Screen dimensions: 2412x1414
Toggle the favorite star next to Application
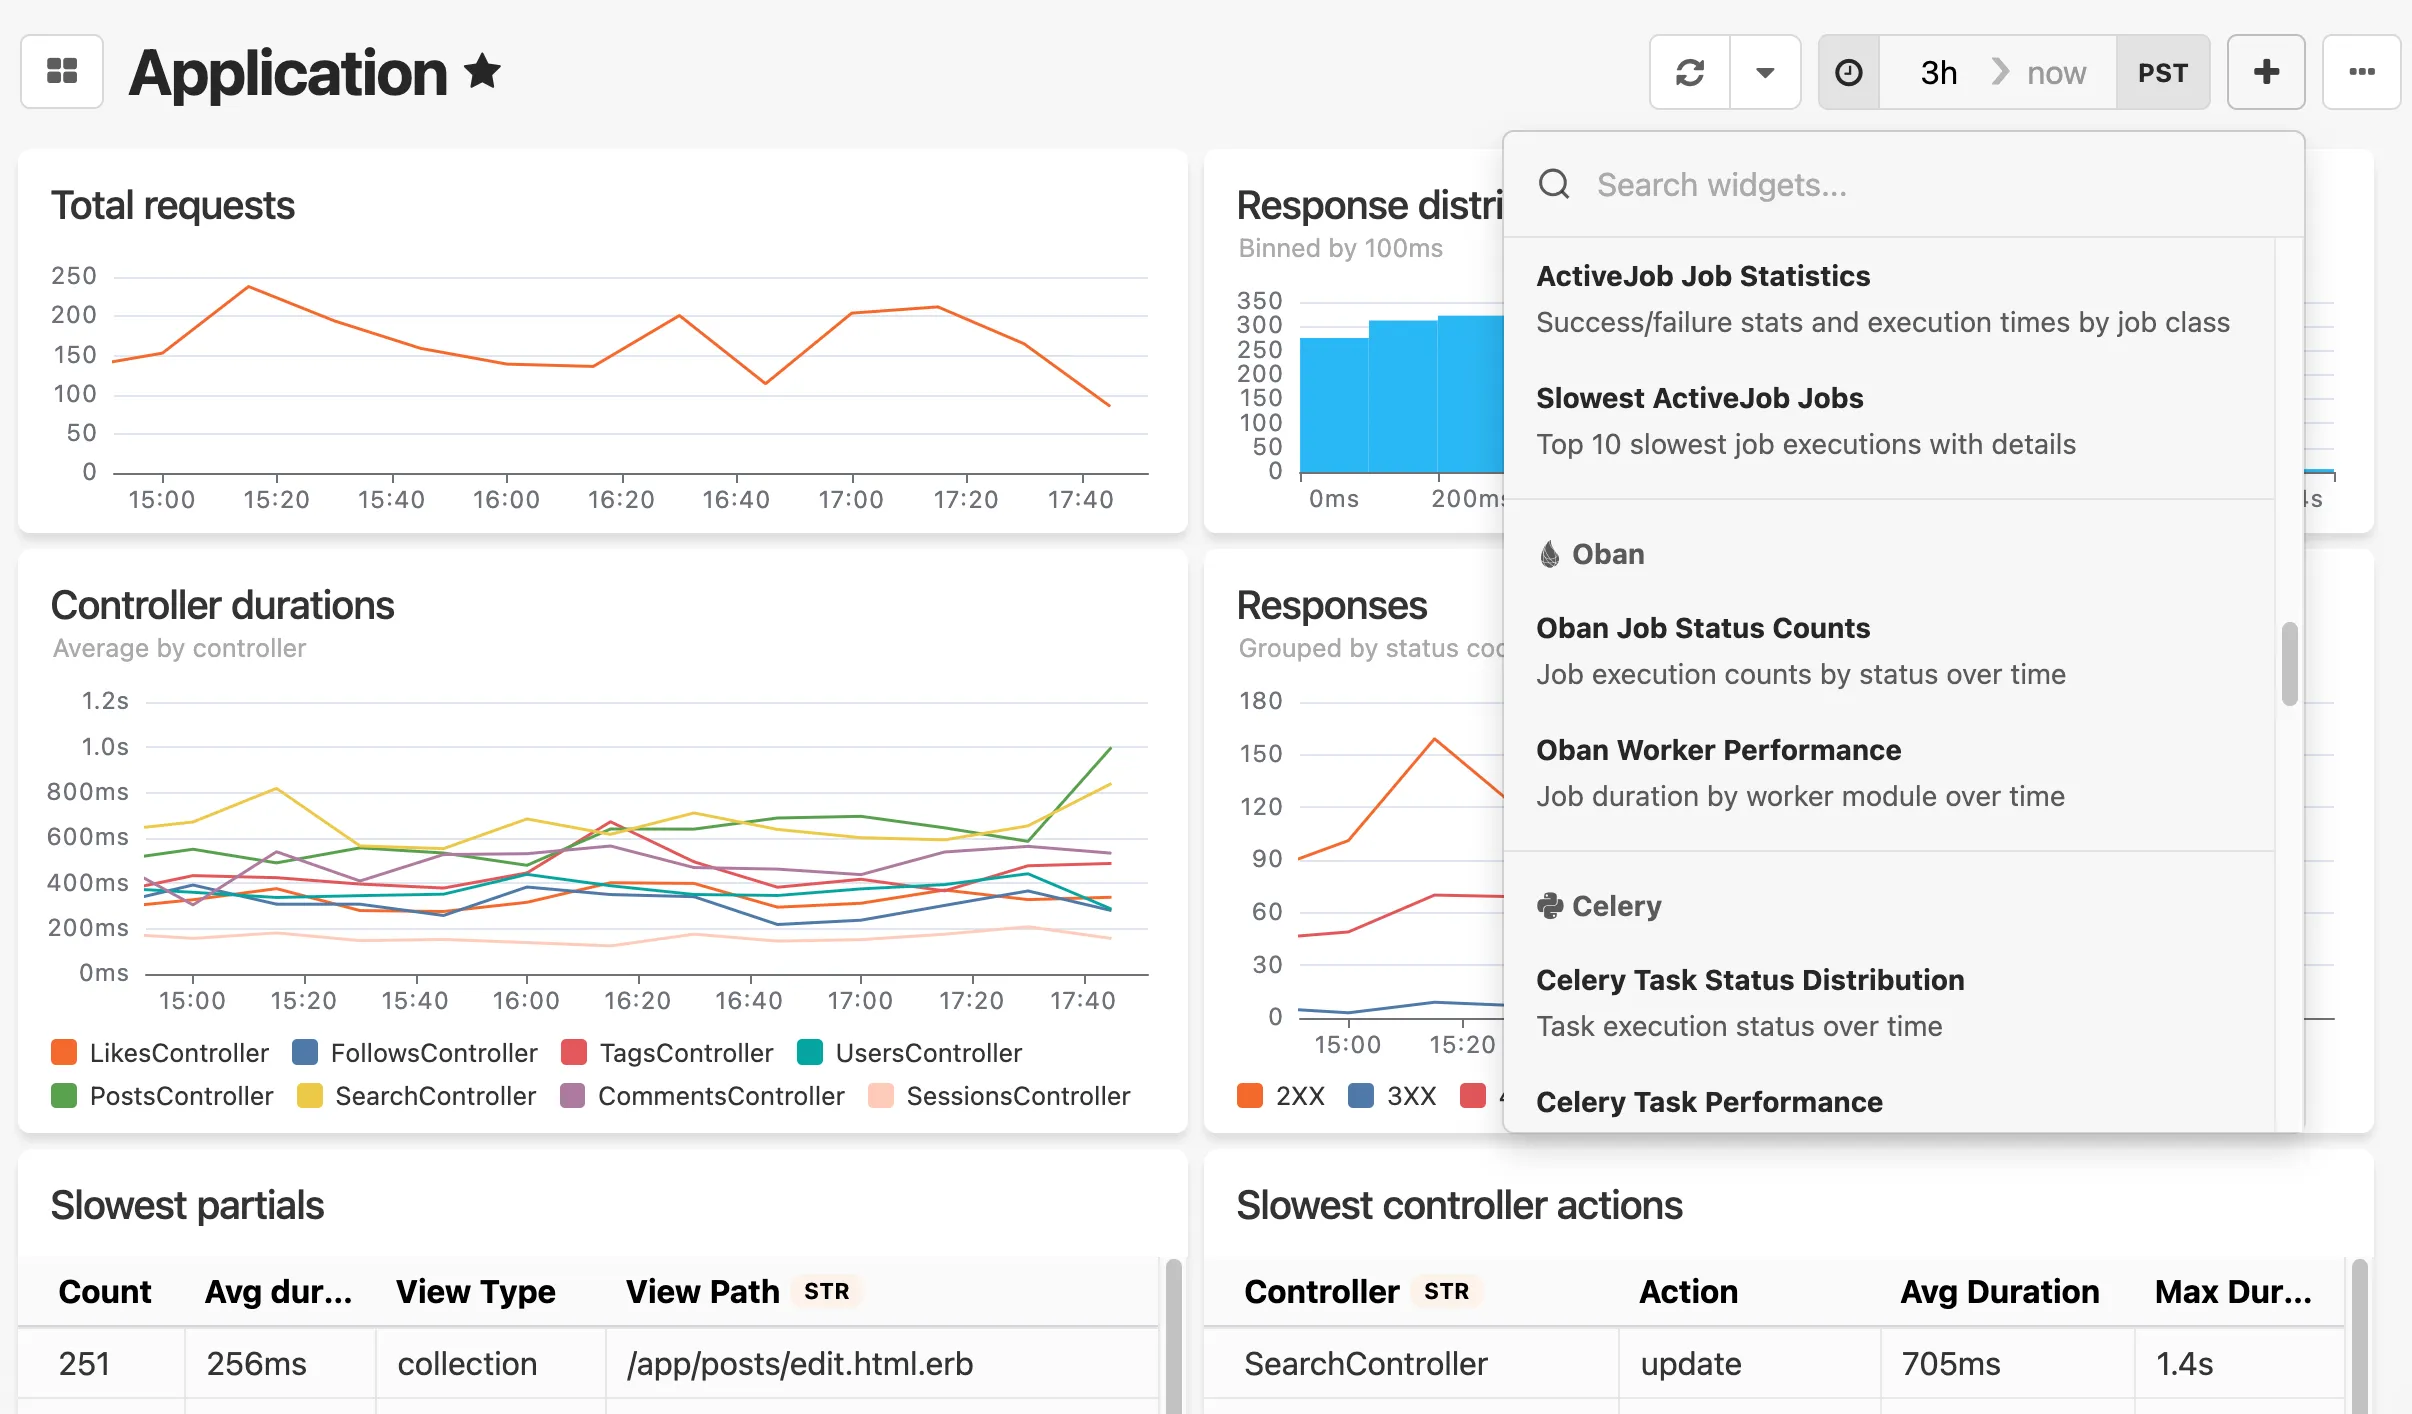coord(482,70)
